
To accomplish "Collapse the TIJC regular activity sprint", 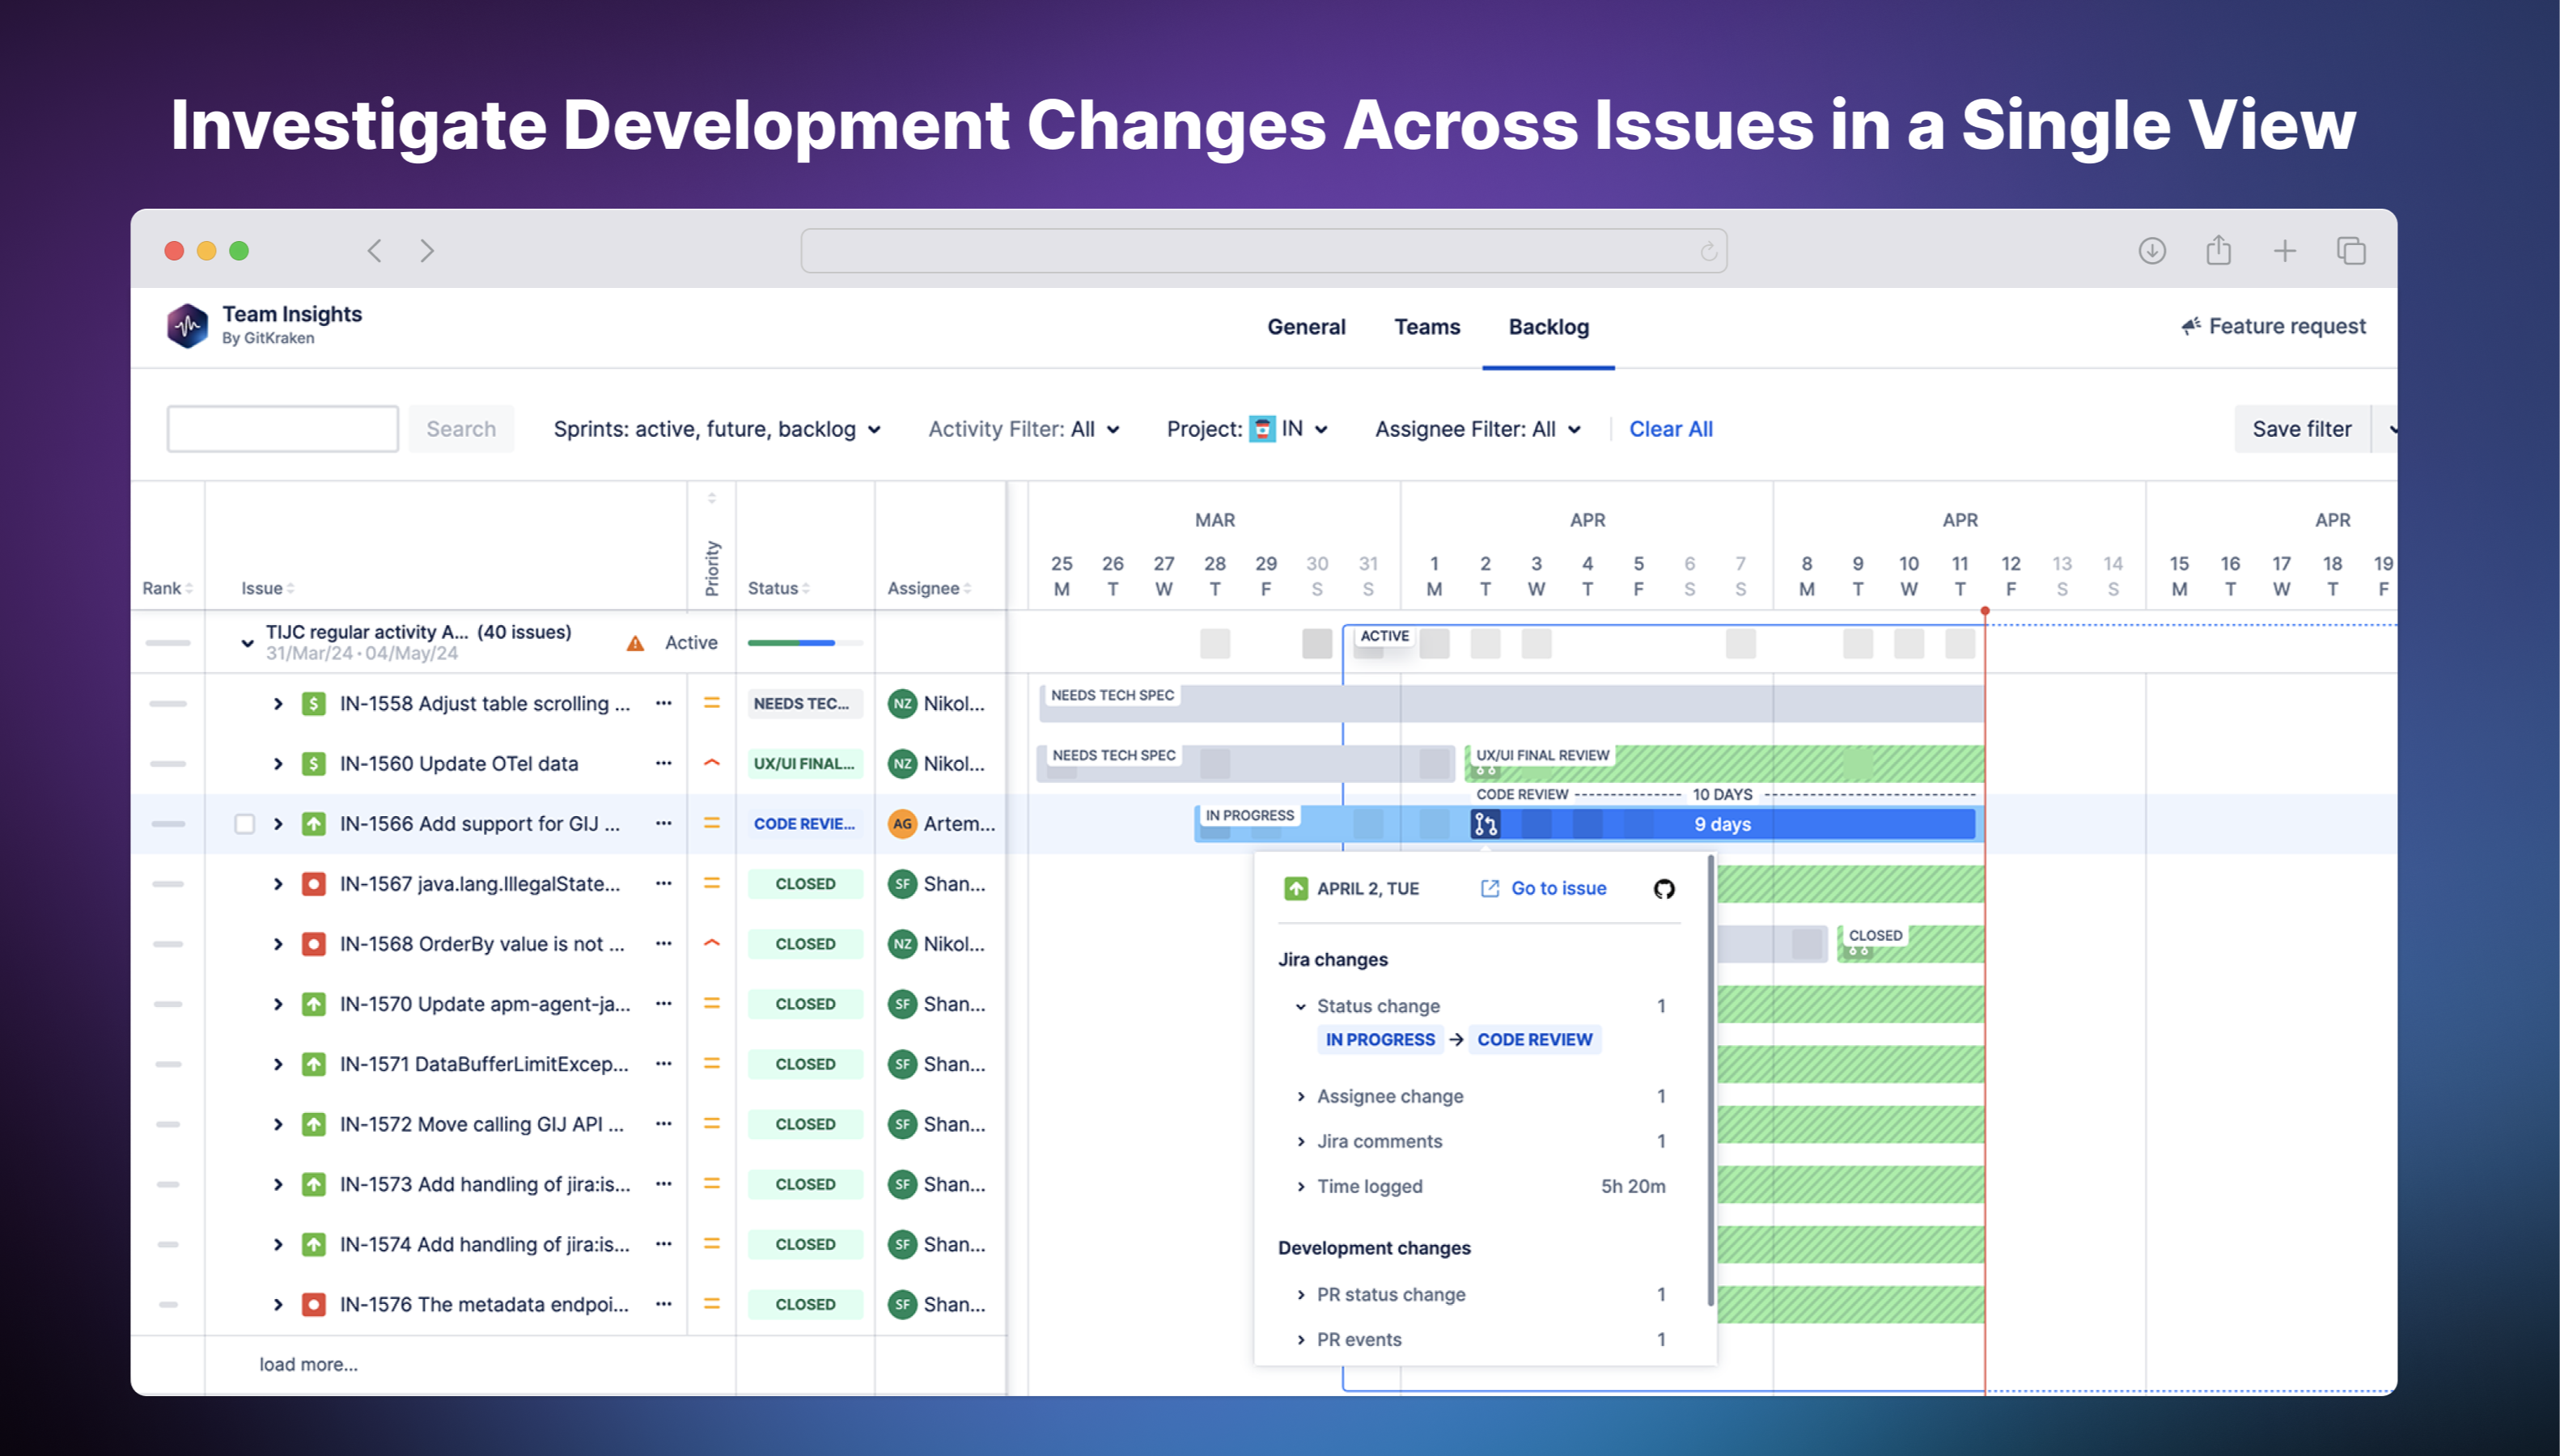I will pyautogui.click(x=247, y=643).
